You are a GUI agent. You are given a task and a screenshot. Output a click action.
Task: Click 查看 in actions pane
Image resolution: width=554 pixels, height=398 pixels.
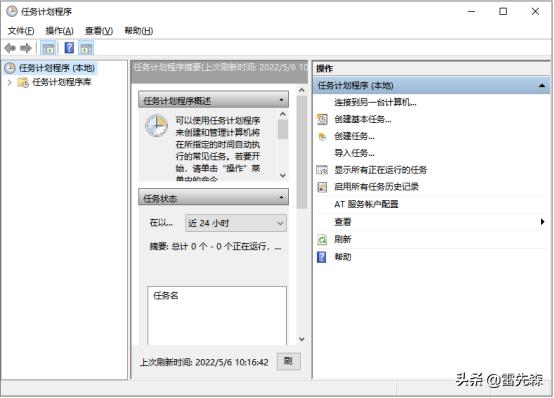pos(342,222)
